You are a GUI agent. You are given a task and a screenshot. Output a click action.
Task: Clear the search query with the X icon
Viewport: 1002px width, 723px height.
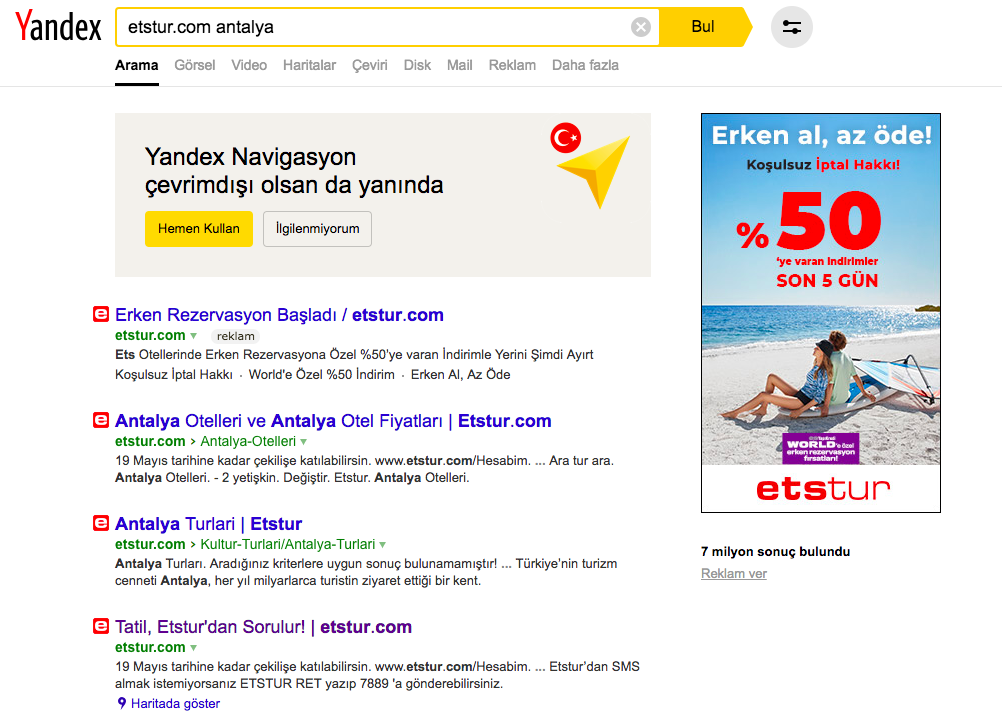pyautogui.click(x=641, y=27)
